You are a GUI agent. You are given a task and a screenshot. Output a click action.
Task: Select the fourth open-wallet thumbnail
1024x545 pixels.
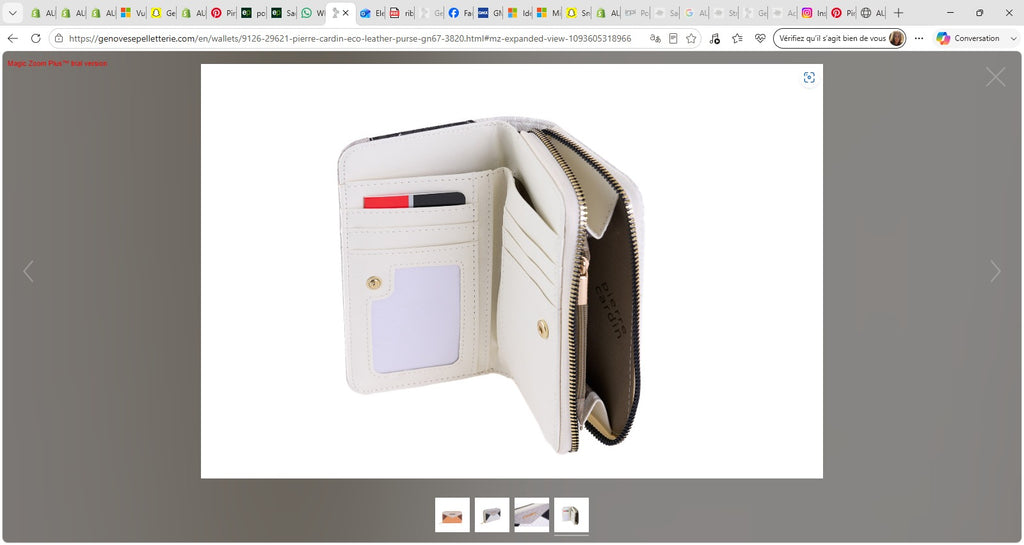[x=571, y=515]
